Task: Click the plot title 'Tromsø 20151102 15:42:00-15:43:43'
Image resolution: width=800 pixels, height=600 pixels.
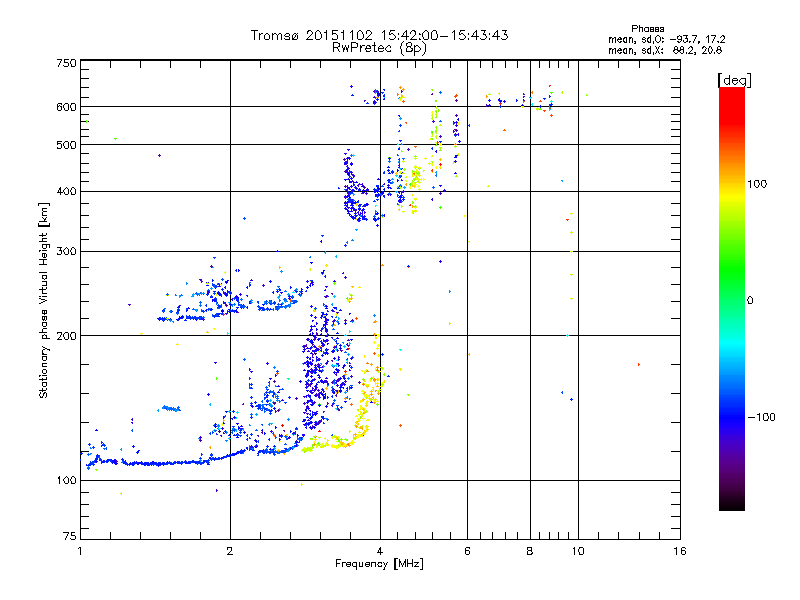Action: (x=379, y=35)
